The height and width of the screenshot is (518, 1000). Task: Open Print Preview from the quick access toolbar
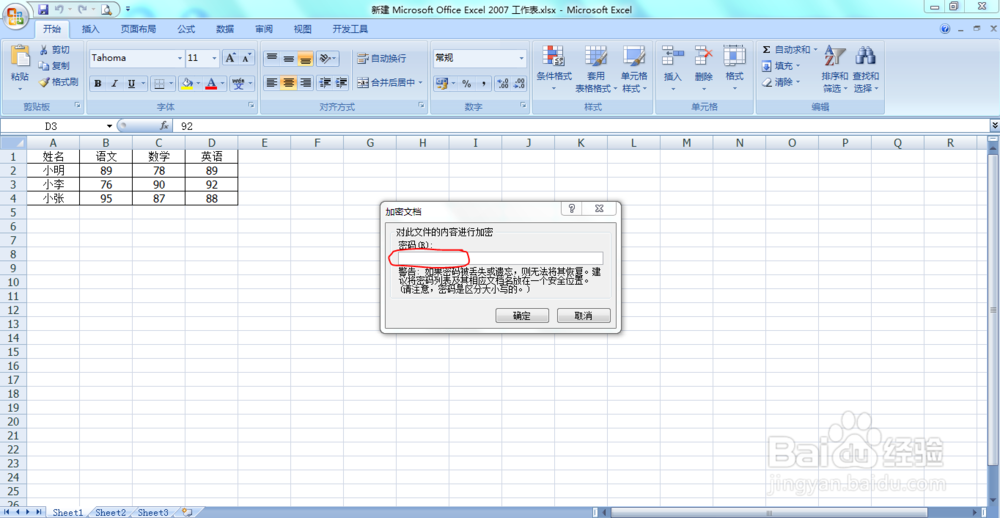[106, 10]
